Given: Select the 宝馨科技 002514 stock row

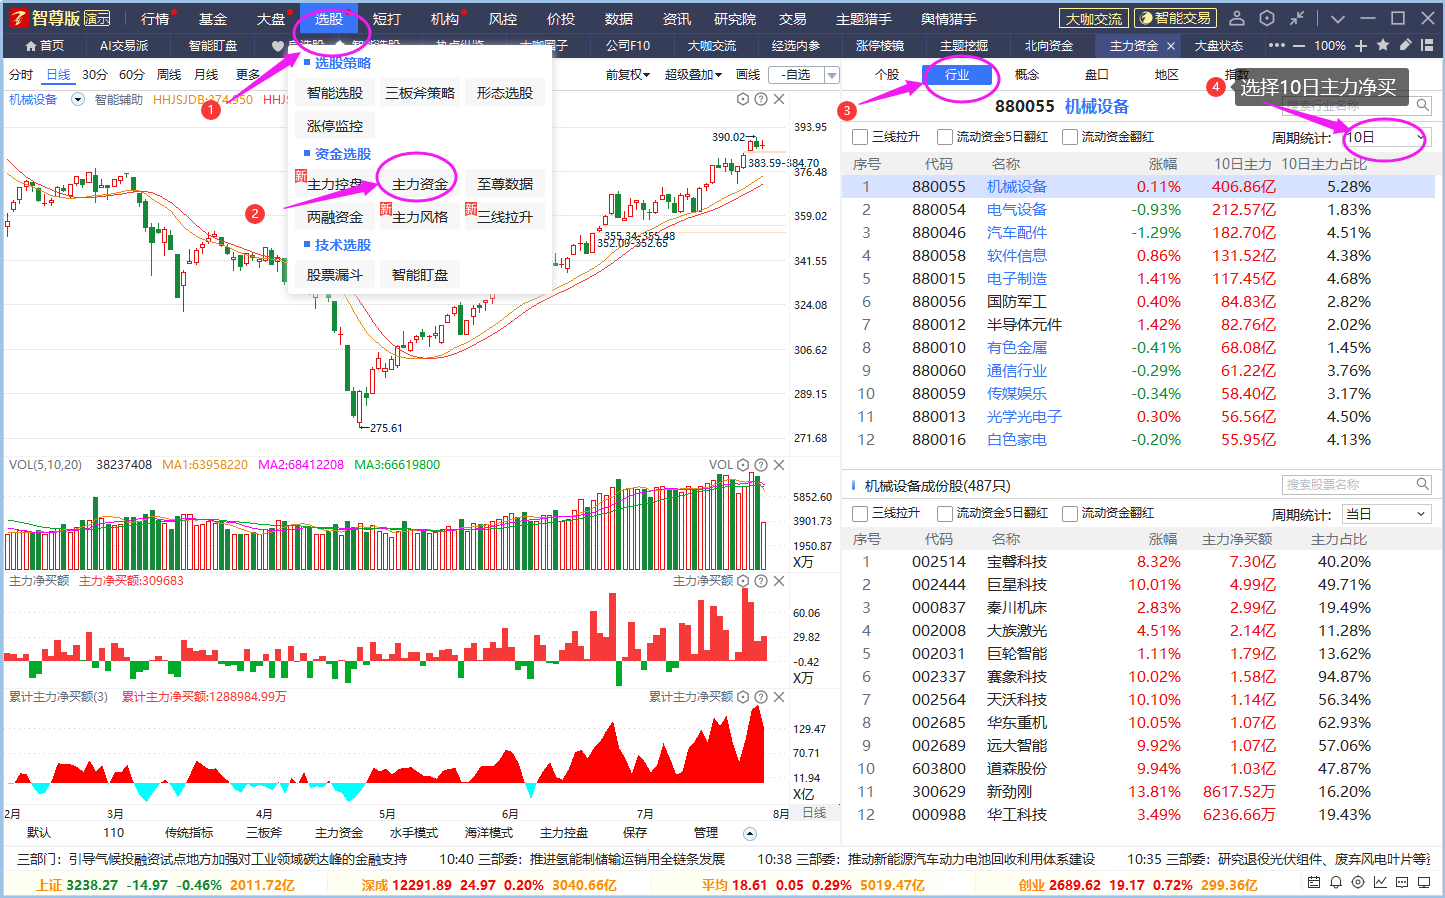Looking at the screenshot, I should (x=1138, y=562).
